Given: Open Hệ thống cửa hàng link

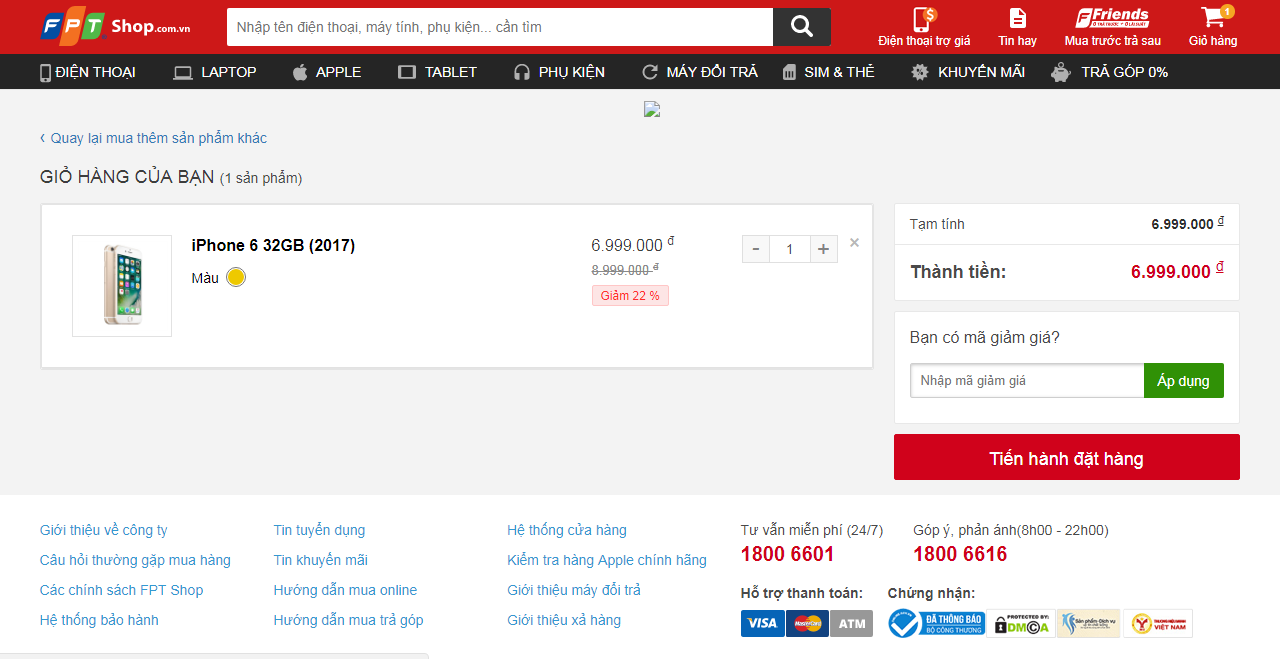Looking at the screenshot, I should click(x=567, y=530).
